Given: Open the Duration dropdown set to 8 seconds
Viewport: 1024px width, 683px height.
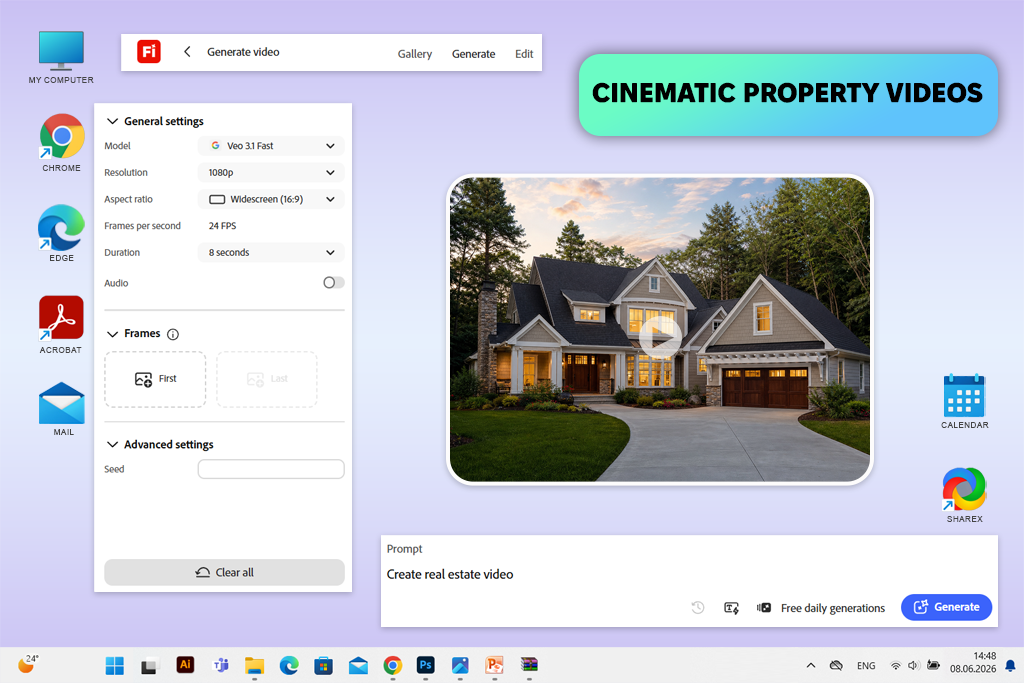Looking at the screenshot, I should [x=271, y=252].
